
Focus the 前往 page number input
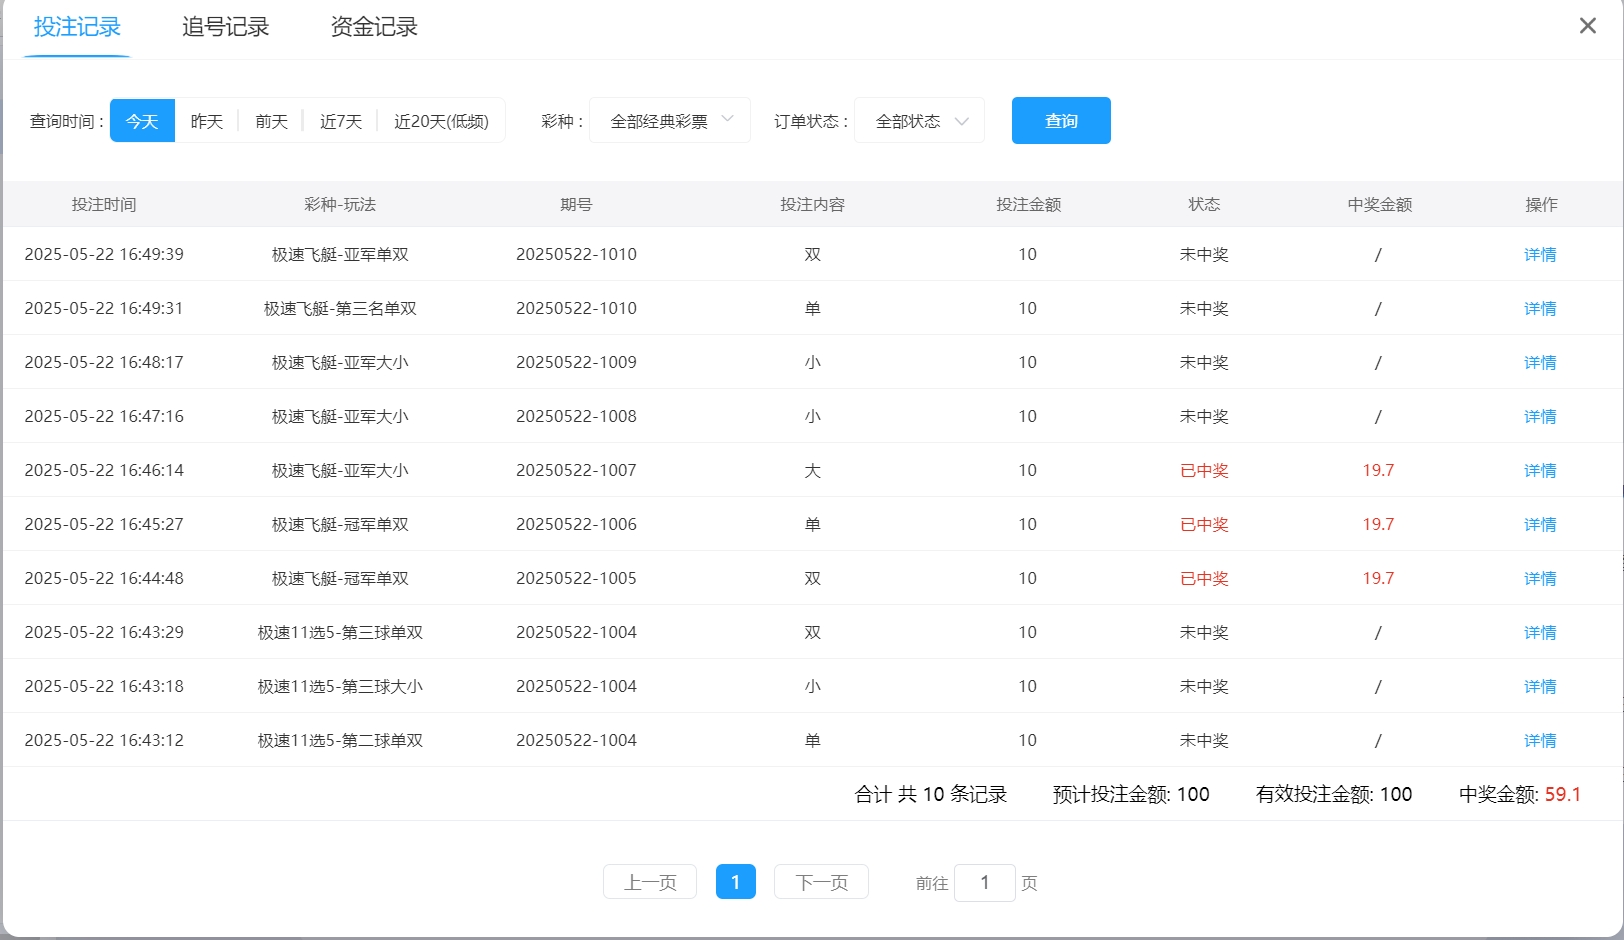985,882
